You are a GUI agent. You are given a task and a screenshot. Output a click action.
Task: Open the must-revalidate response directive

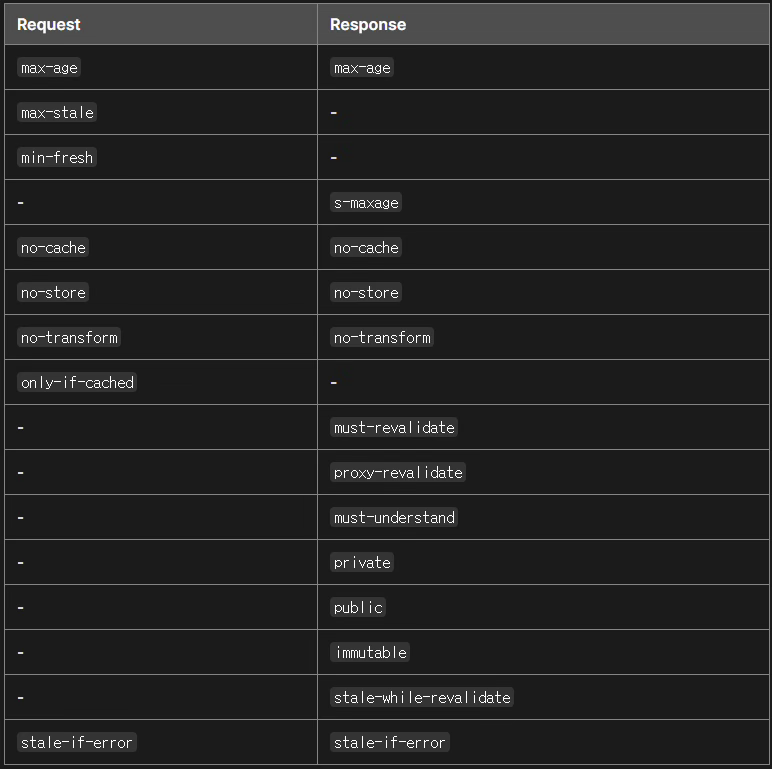tap(394, 427)
